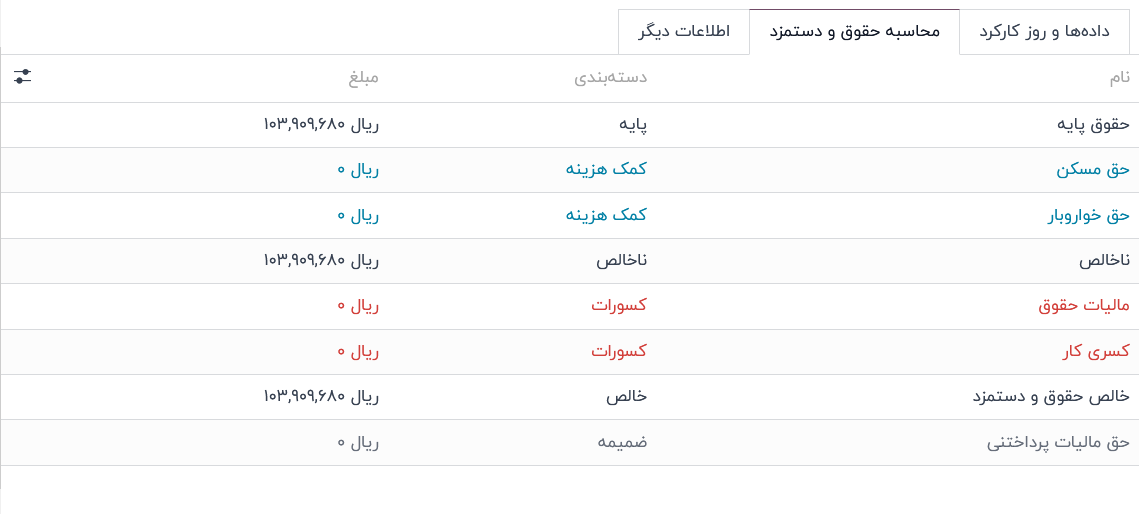1139x514 pixels.
Task: Open the خالص حقوق و دستمزد row
Action: coord(1051,397)
